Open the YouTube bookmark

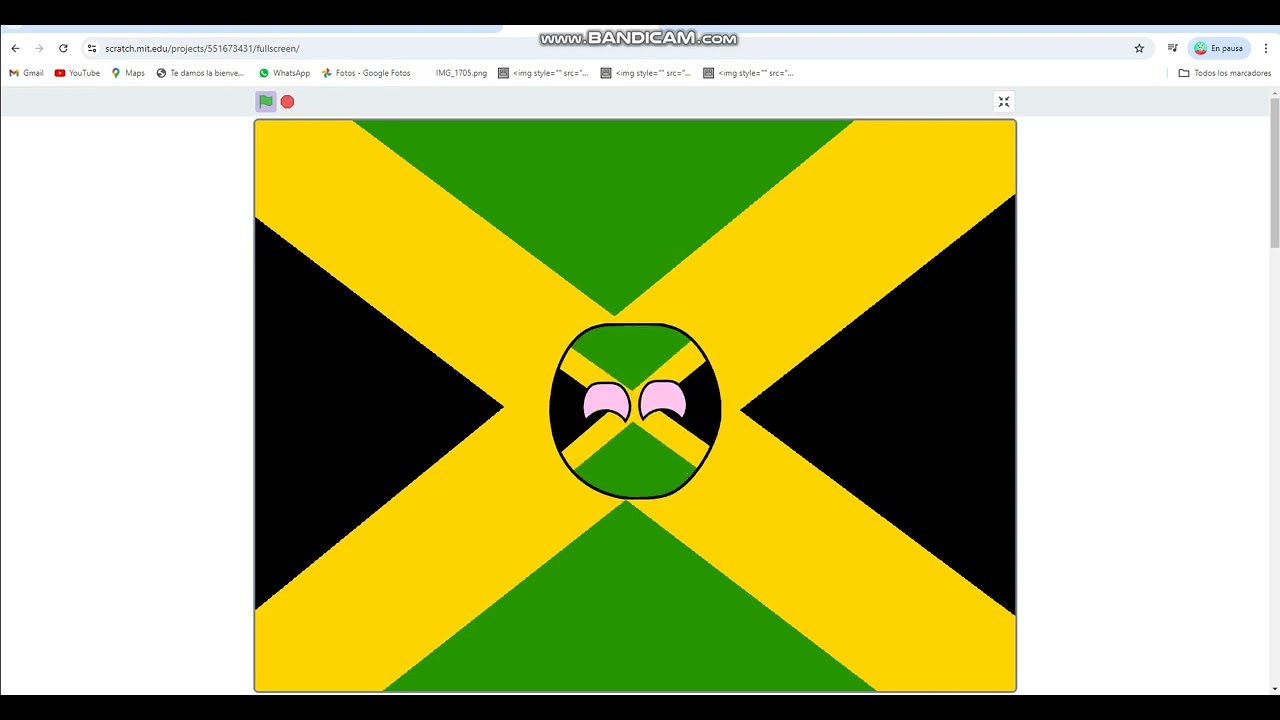[x=77, y=73]
